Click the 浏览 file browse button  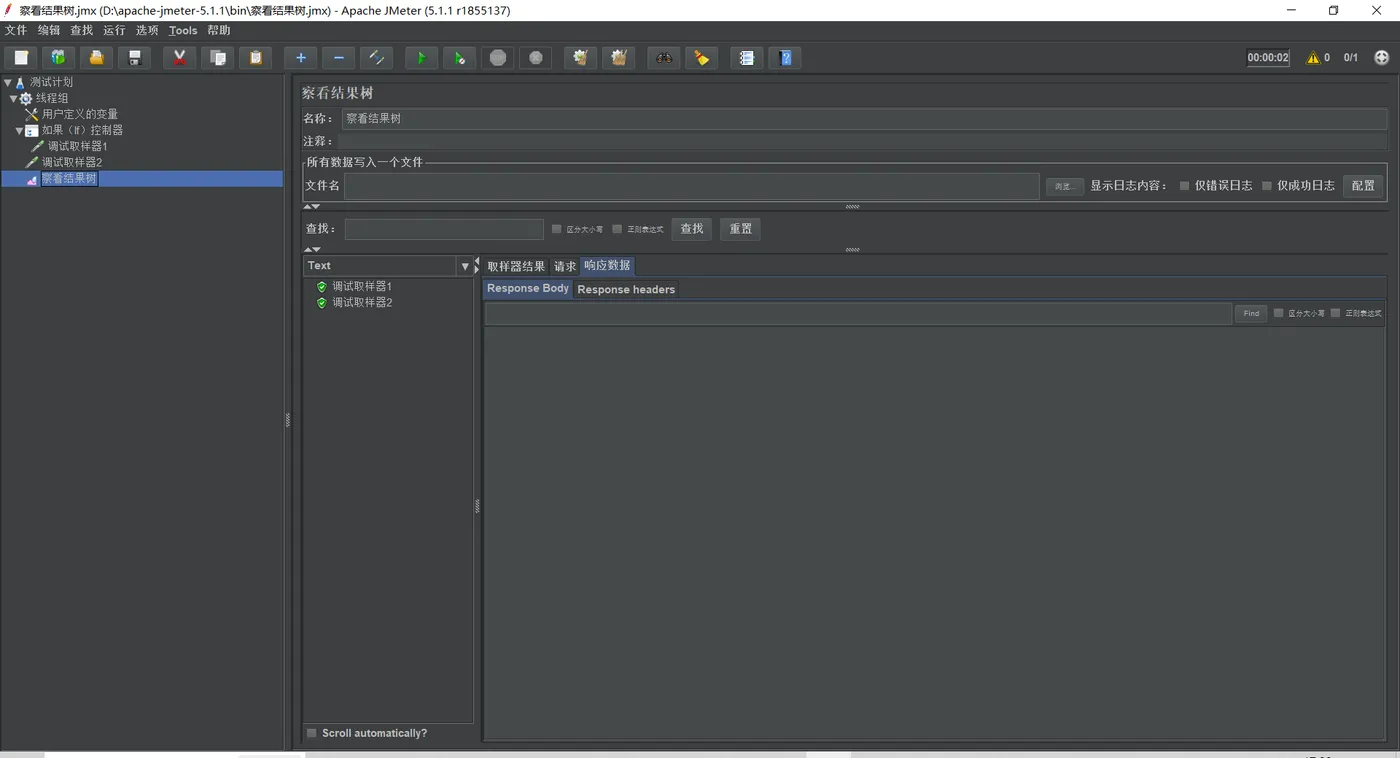pos(1064,186)
